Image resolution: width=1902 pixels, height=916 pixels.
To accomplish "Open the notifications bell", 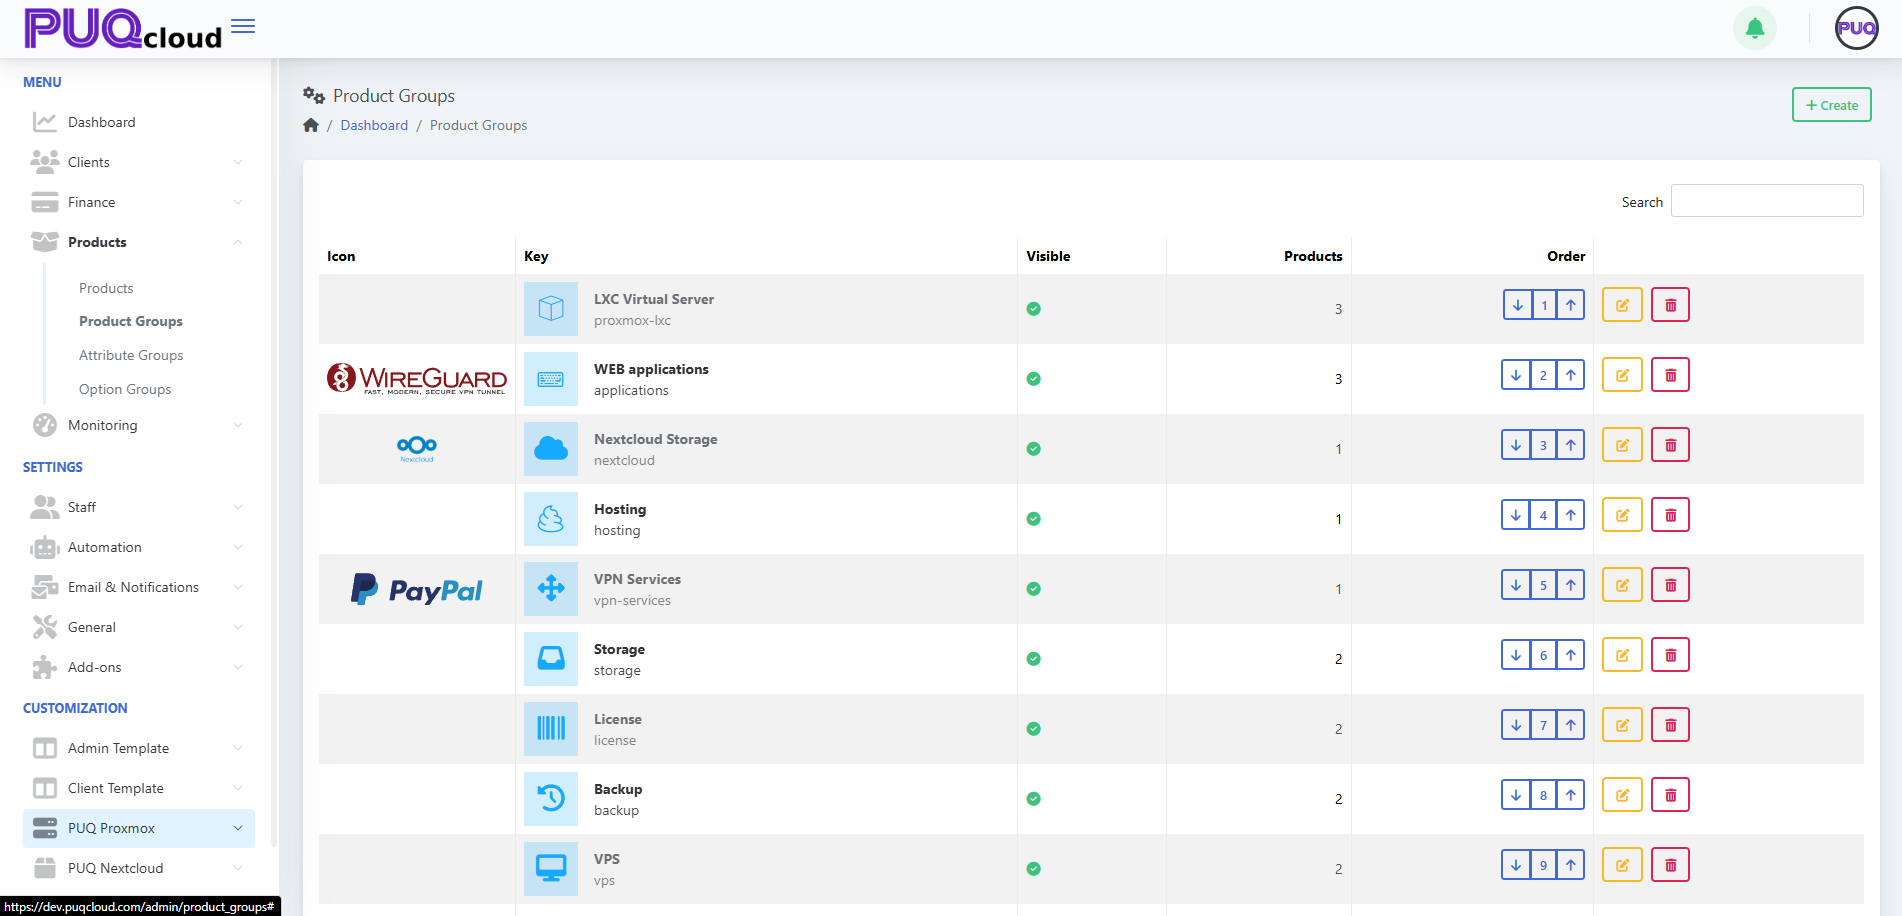I will 1755,28.
